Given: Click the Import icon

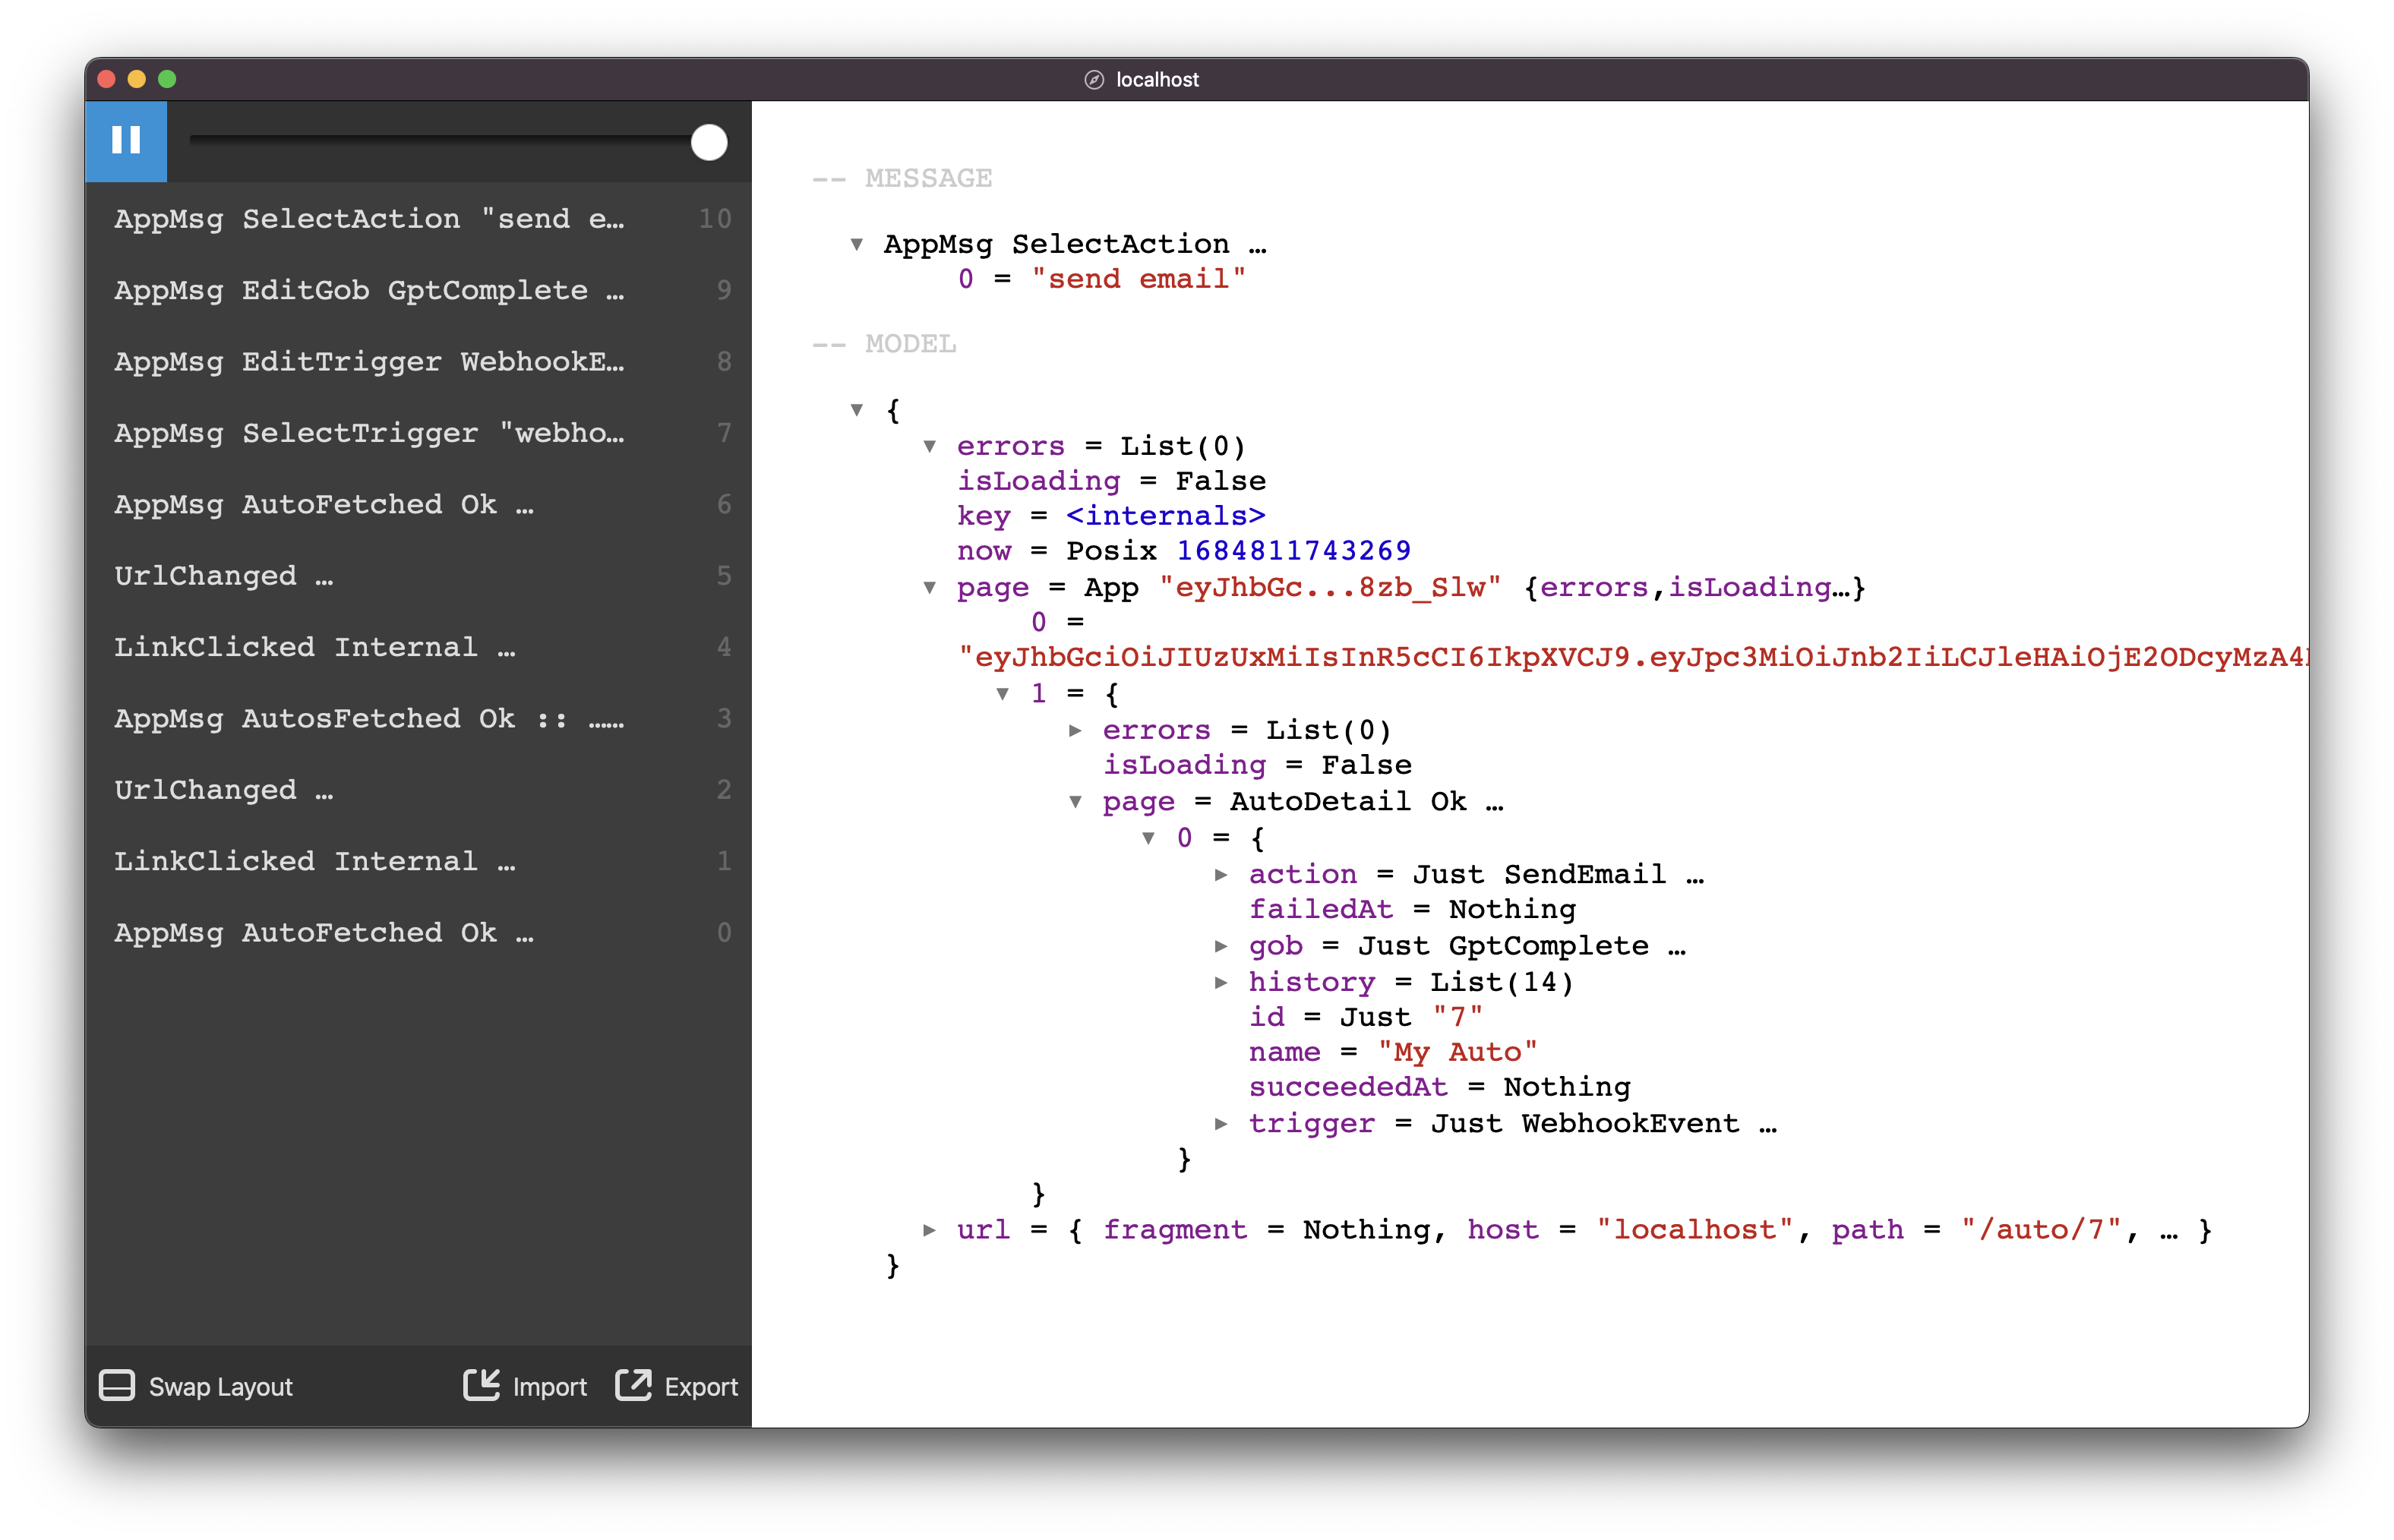Looking at the screenshot, I should tap(483, 1386).
